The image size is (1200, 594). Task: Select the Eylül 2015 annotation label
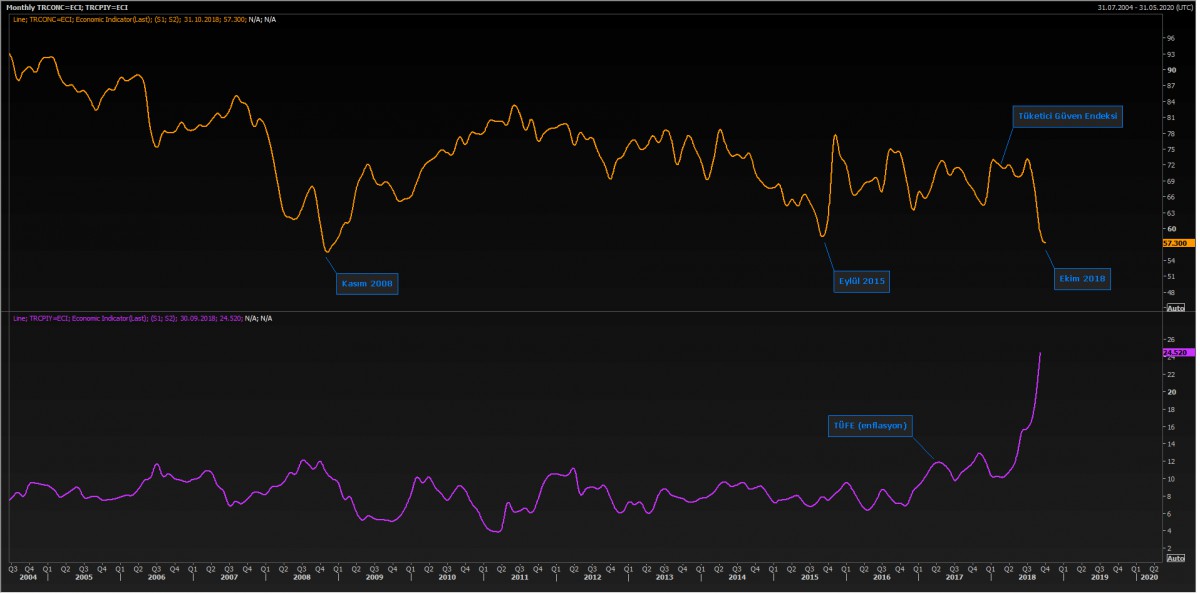[862, 281]
